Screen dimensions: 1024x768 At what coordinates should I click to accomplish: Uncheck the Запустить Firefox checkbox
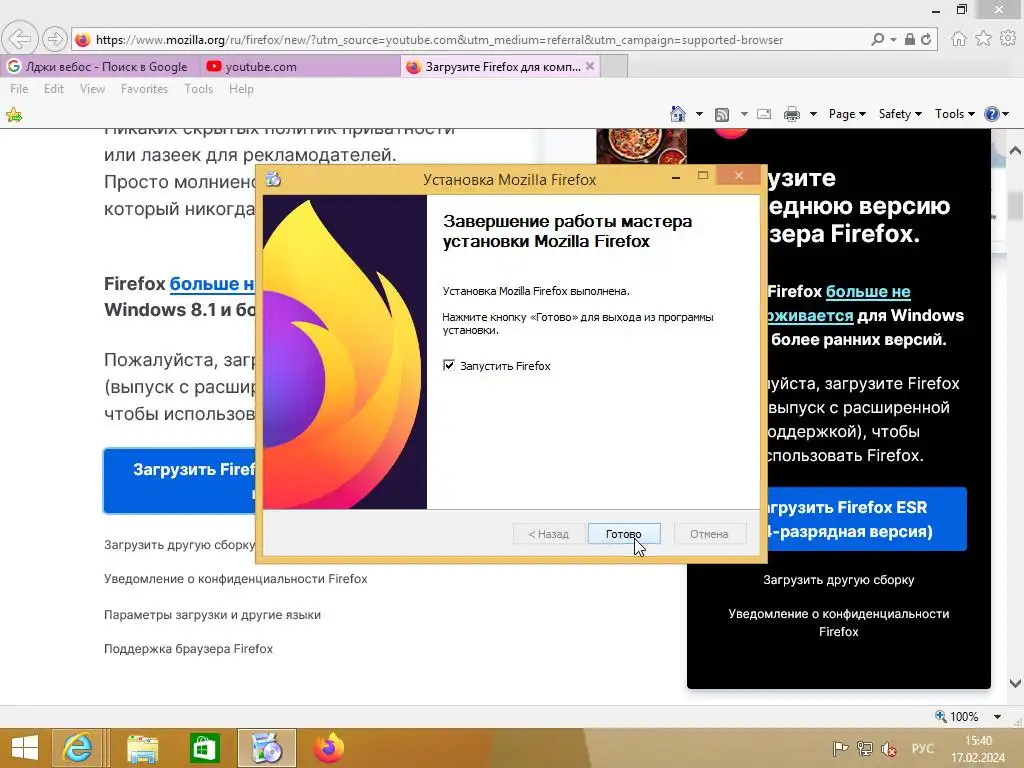(x=449, y=365)
